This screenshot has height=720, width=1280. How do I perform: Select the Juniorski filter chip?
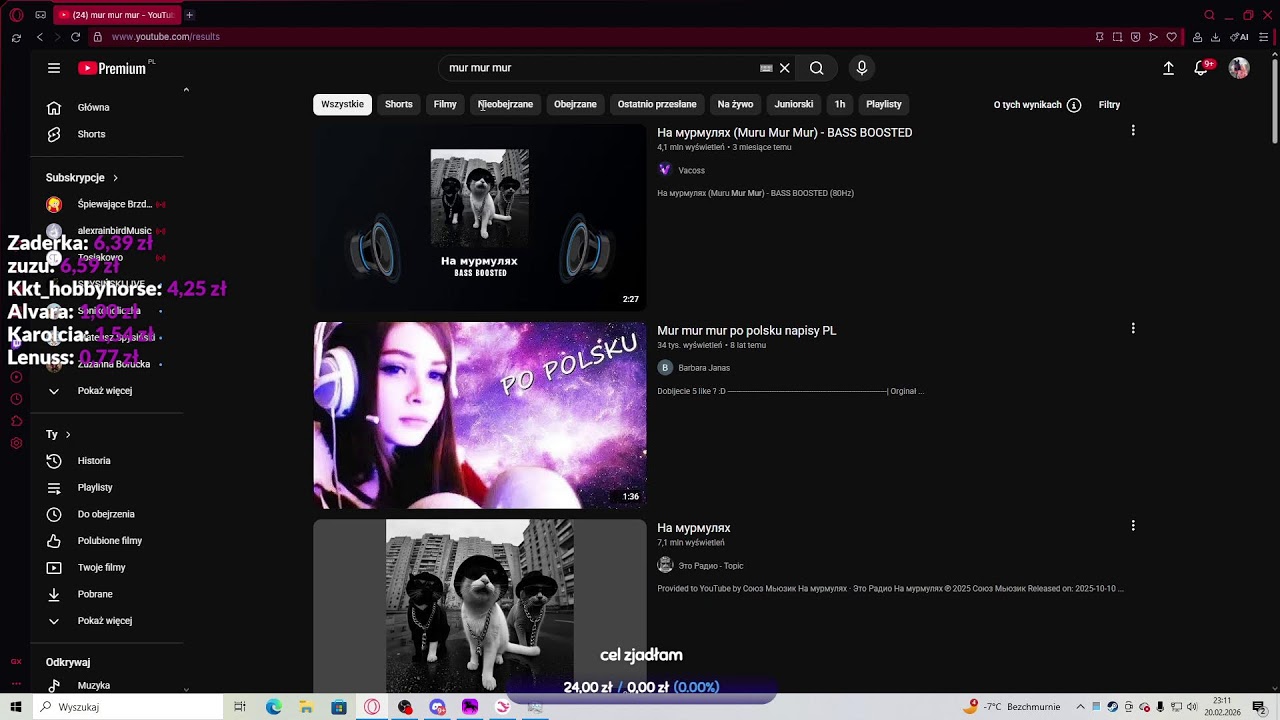click(x=794, y=104)
